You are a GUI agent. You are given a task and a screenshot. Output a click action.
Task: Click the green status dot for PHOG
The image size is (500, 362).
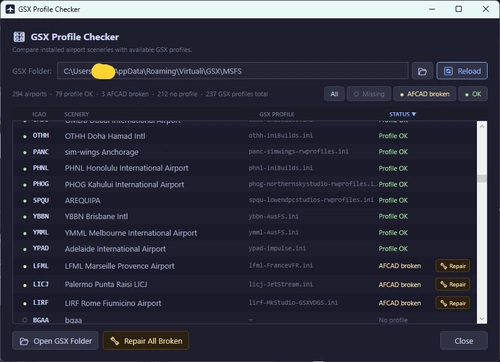coord(25,185)
